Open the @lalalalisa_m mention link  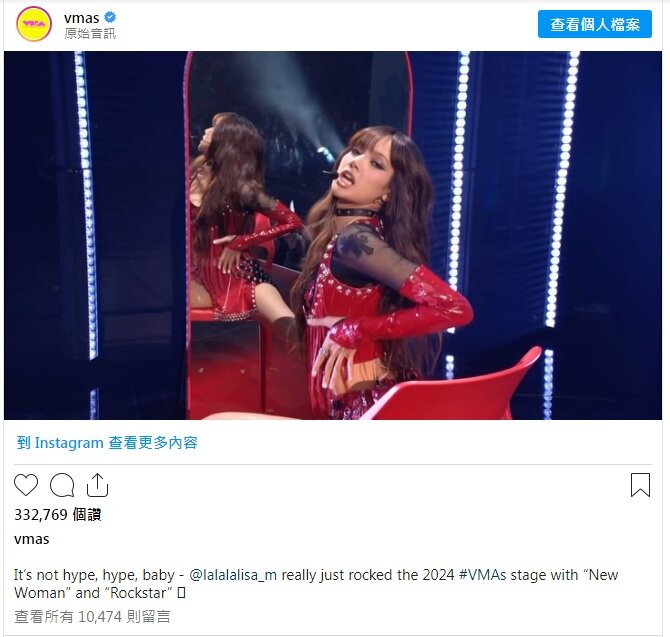[233, 575]
